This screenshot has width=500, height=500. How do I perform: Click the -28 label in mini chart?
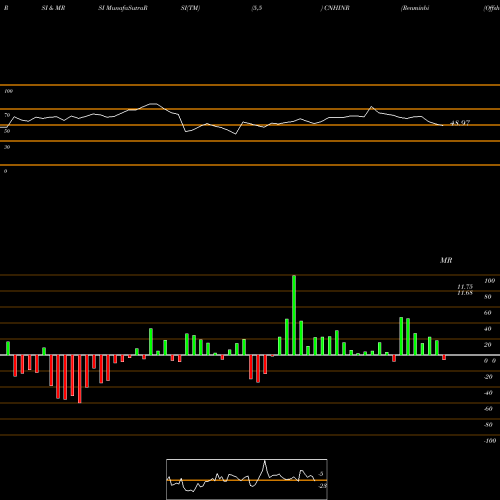tap(323, 486)
